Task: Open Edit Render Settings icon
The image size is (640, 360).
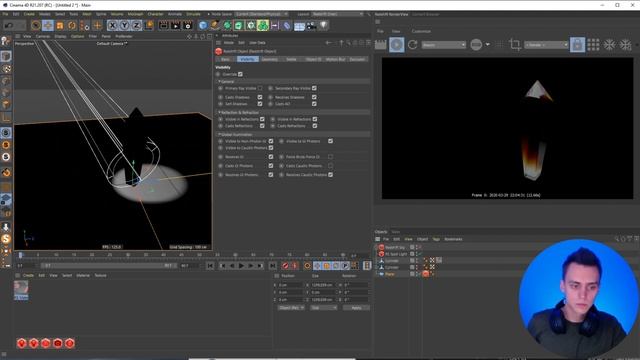Action: tap(188, 26)
